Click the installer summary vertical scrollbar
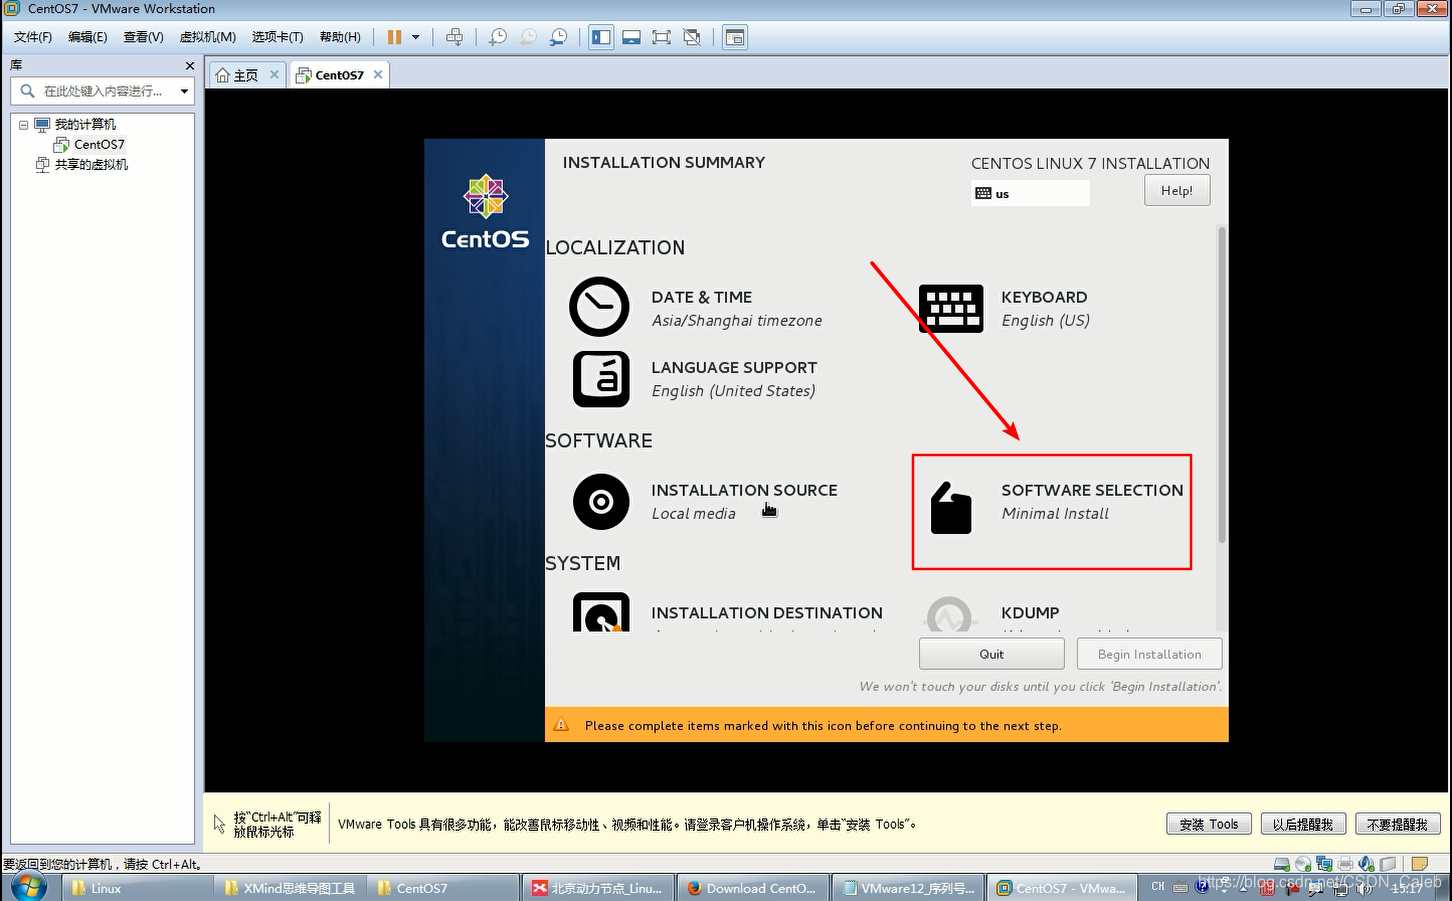The image size is (1452, 901). click(1221, 385)
